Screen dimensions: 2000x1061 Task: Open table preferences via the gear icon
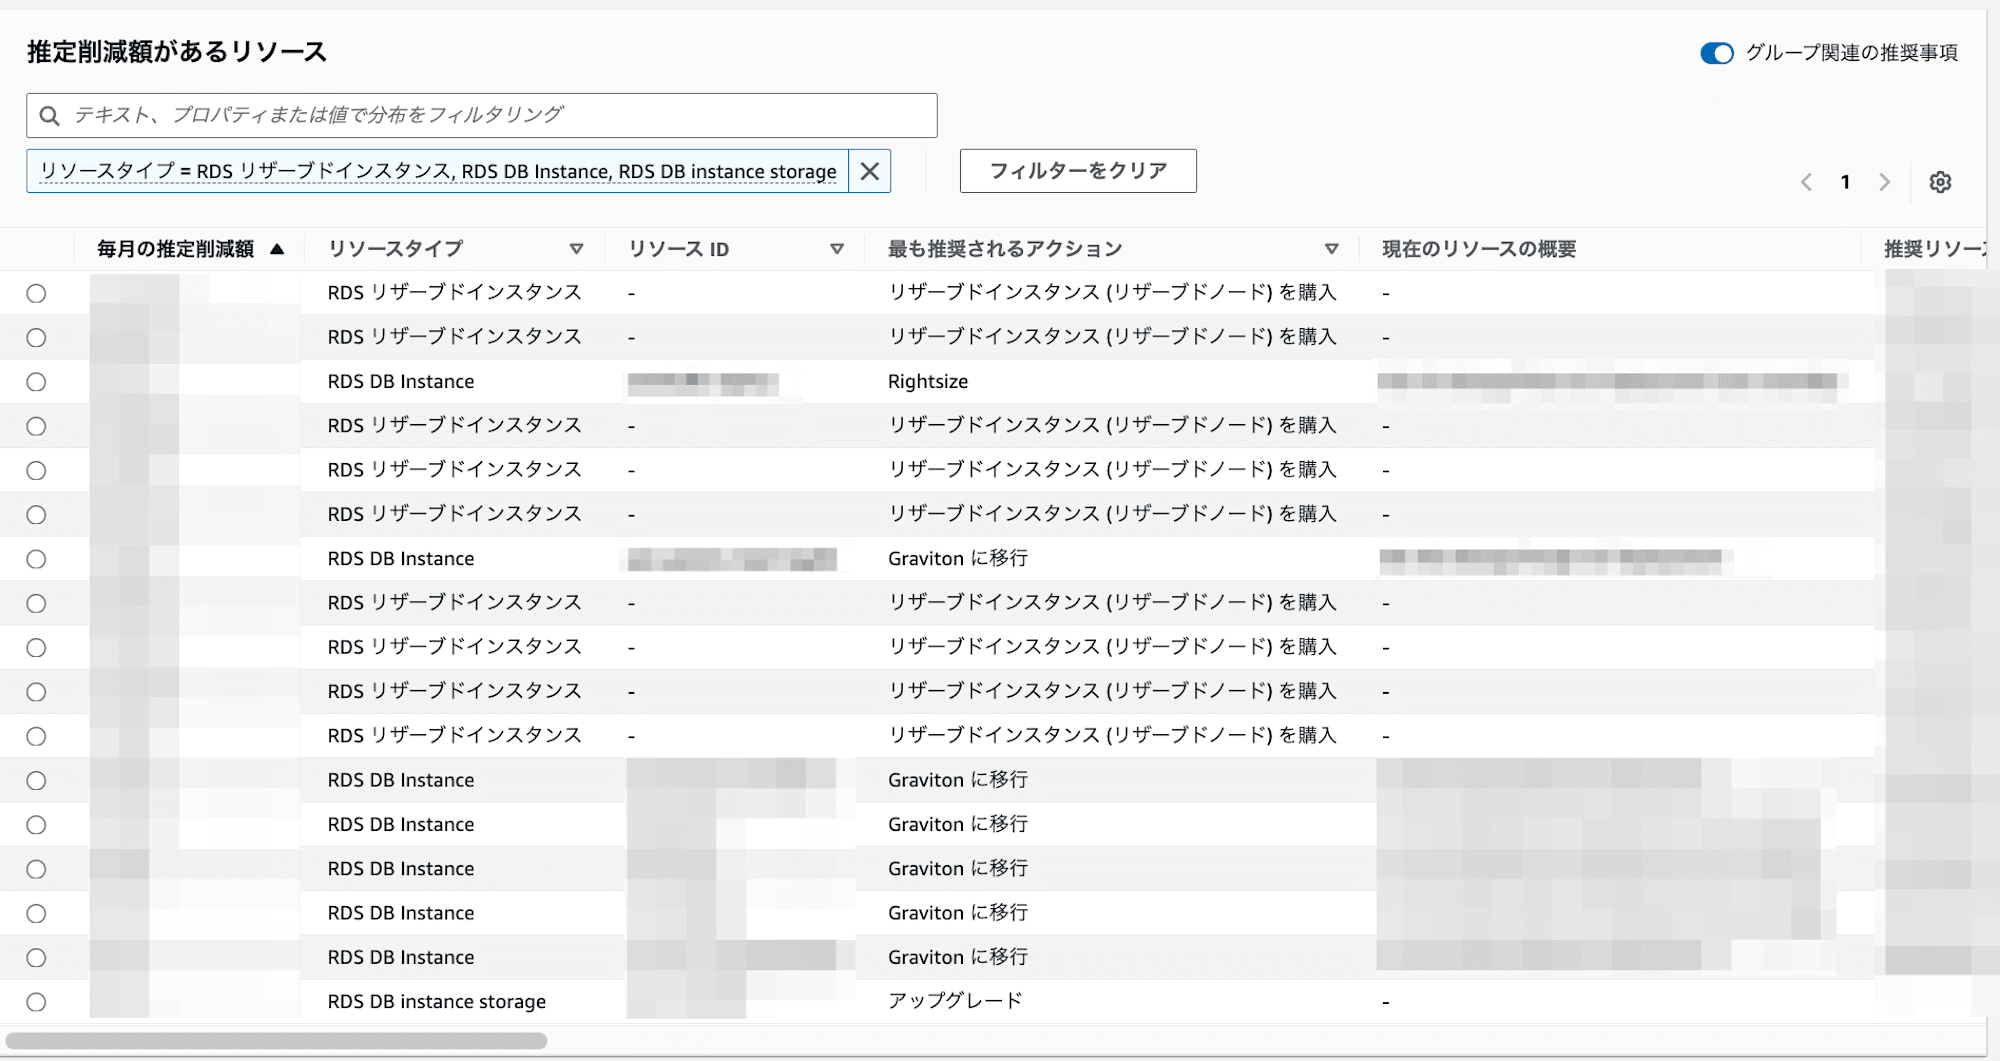pos(1940,182)
